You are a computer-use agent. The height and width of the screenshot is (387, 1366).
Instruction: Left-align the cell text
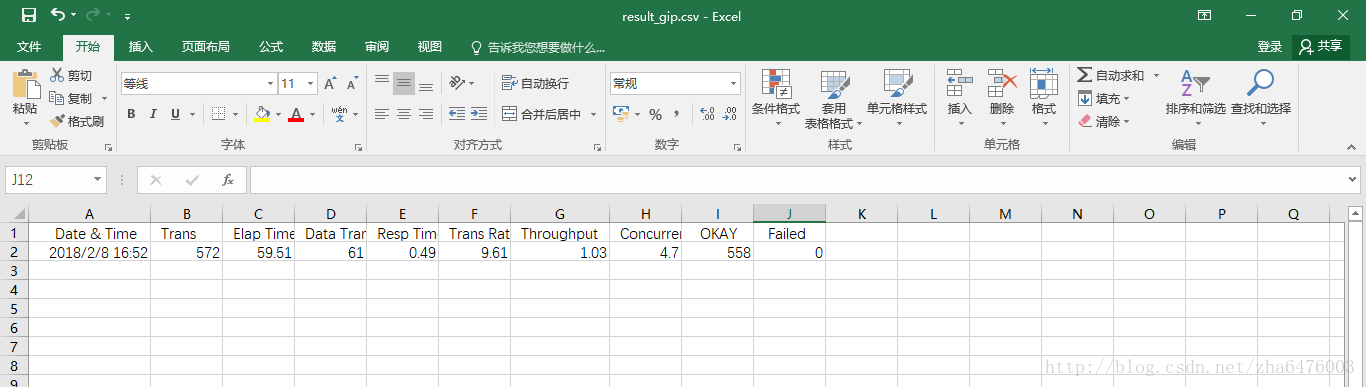pyautogui.click(x=382, y=114)
